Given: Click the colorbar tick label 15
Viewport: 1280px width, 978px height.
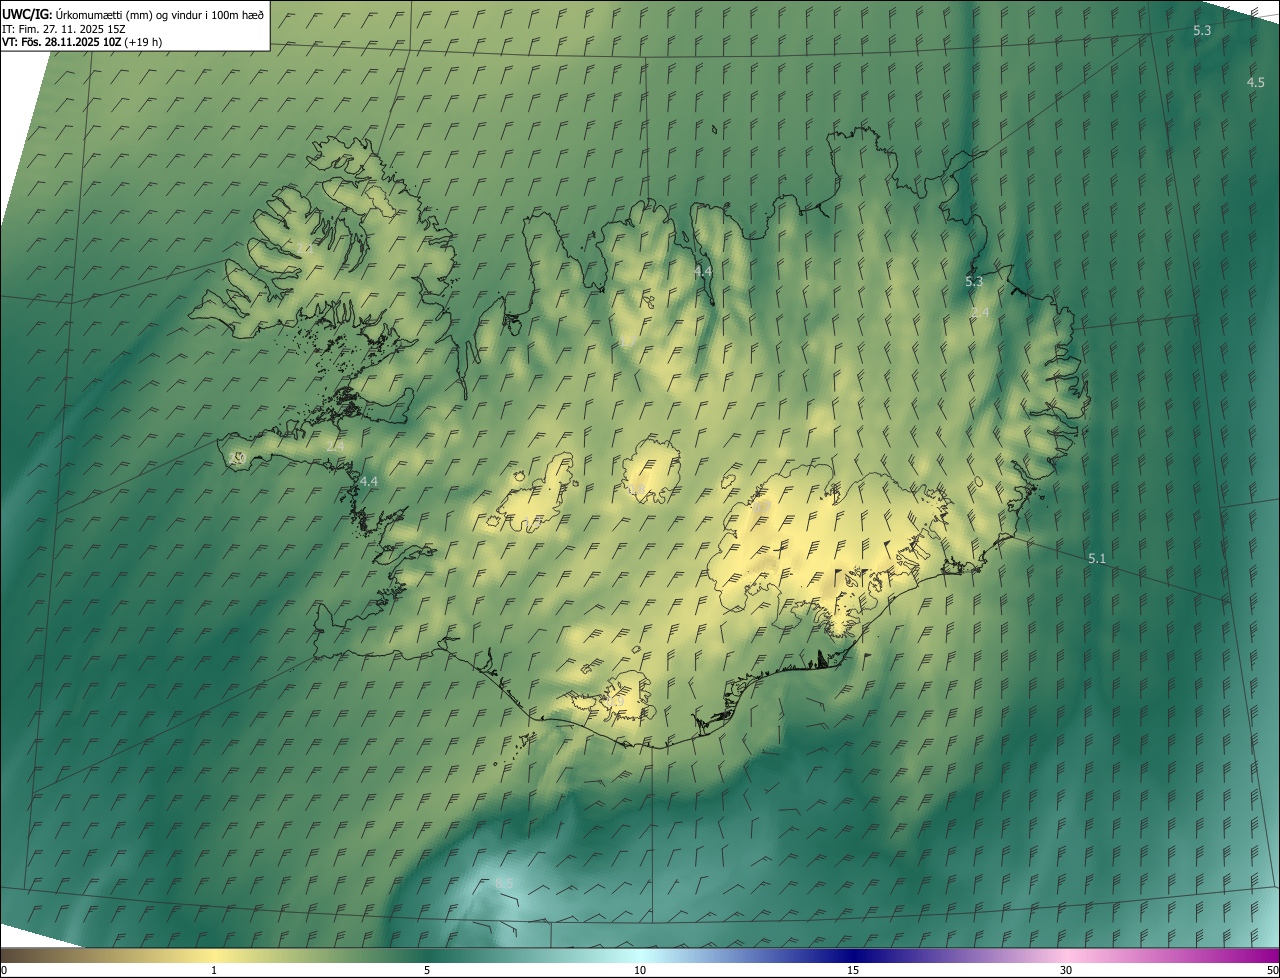Looking at the screenshot, I should pyautogui.click(x=853, y=970).
